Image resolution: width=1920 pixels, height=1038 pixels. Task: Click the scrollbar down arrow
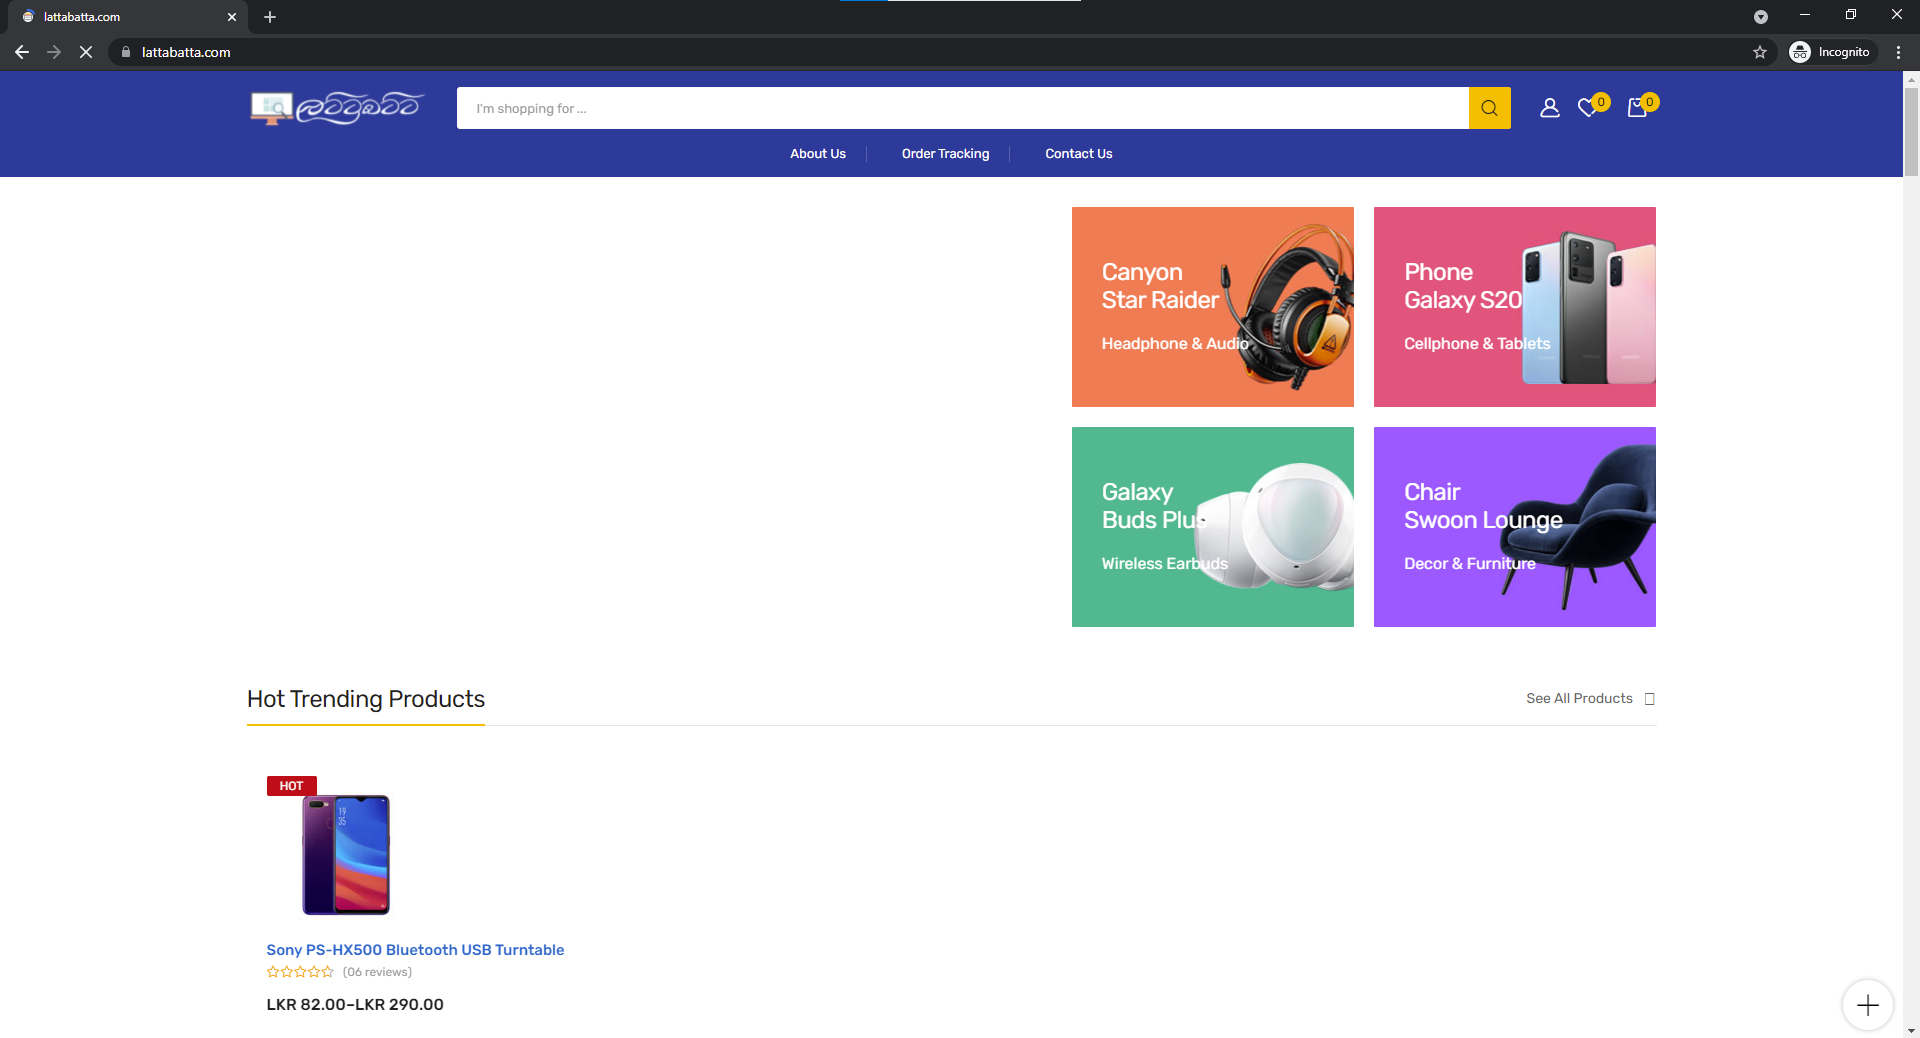(x=1911, y=1030)
